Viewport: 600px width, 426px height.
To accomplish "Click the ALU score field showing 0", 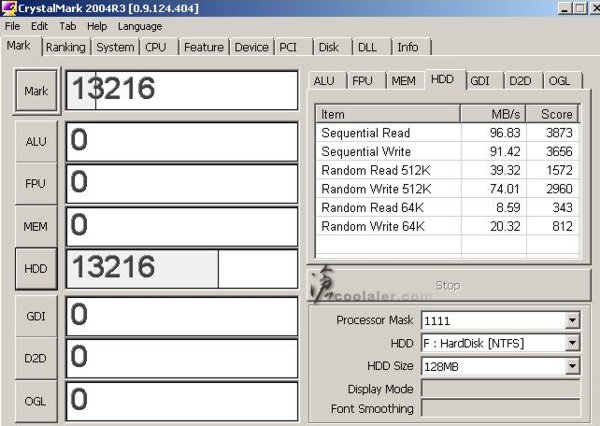I will (x=182, y=142).
